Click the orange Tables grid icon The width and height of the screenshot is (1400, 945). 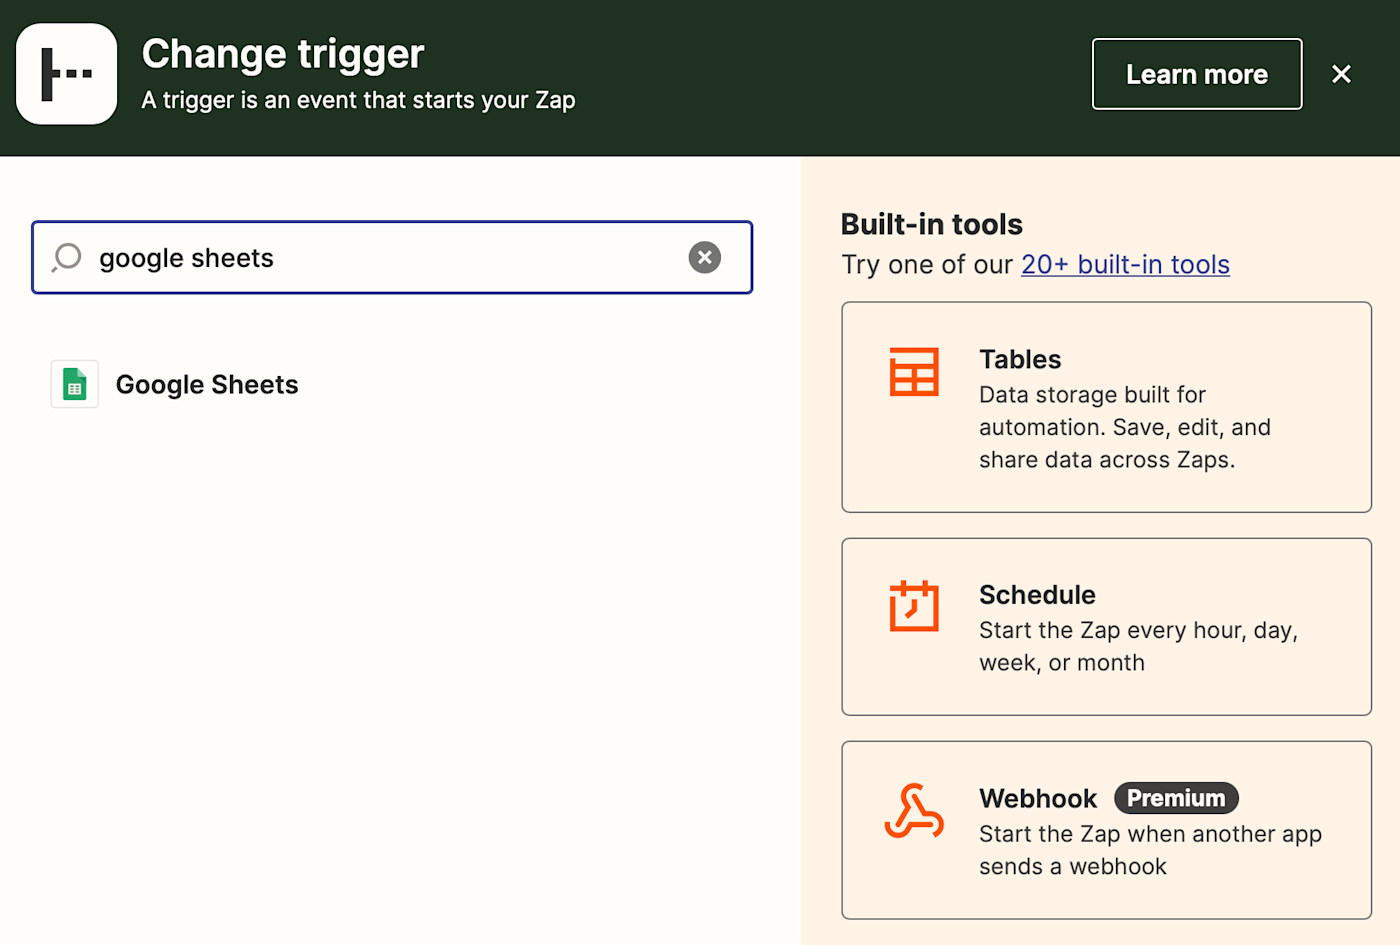[914, 372]
